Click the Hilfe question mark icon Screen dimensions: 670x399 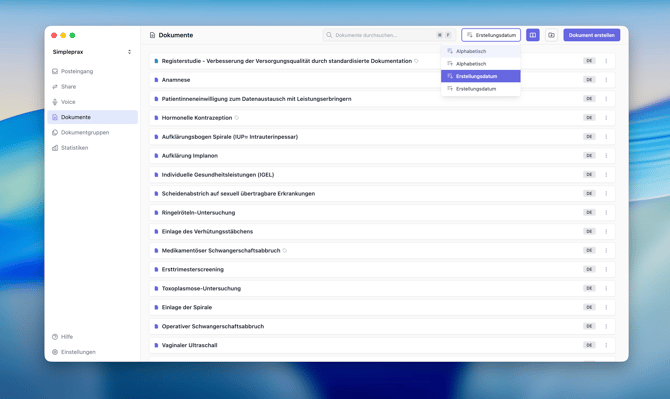55,337
